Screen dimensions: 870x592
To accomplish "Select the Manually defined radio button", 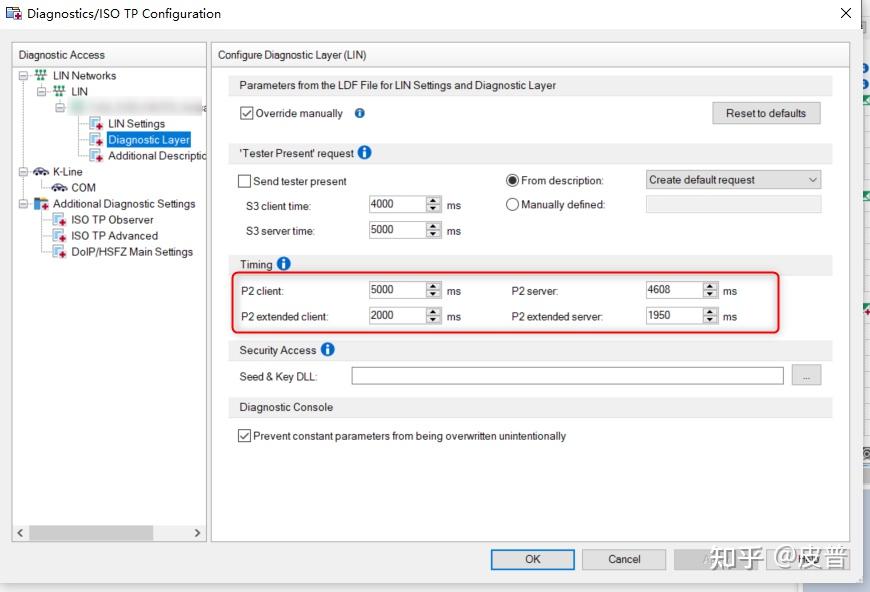I will pos(512,205).
